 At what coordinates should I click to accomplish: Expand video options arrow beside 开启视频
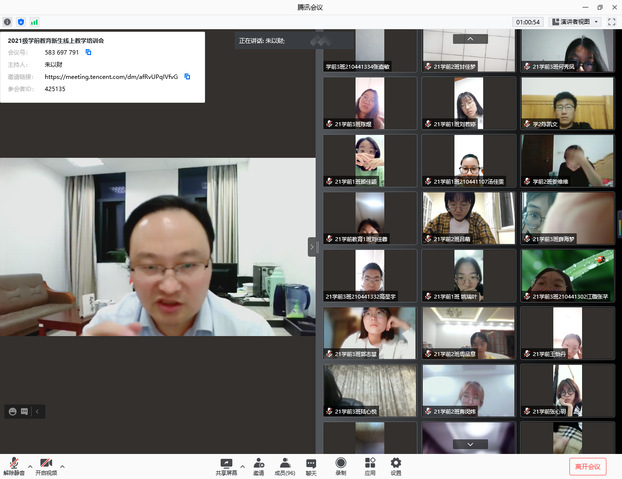(62, 466)
